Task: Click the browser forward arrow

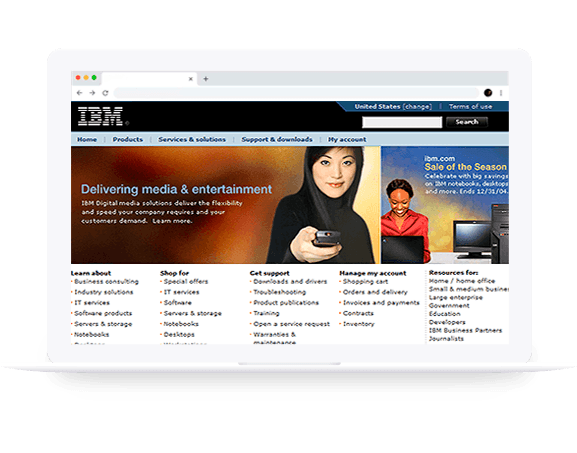Action: pos(92,93)
